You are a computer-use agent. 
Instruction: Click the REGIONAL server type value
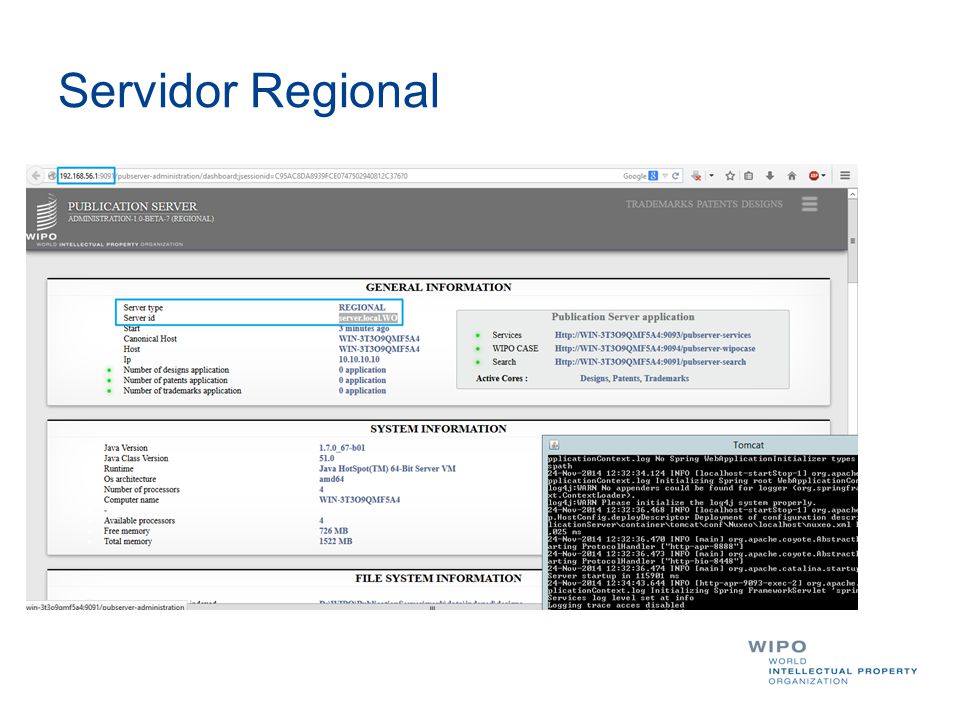click(x=362, y=307)
